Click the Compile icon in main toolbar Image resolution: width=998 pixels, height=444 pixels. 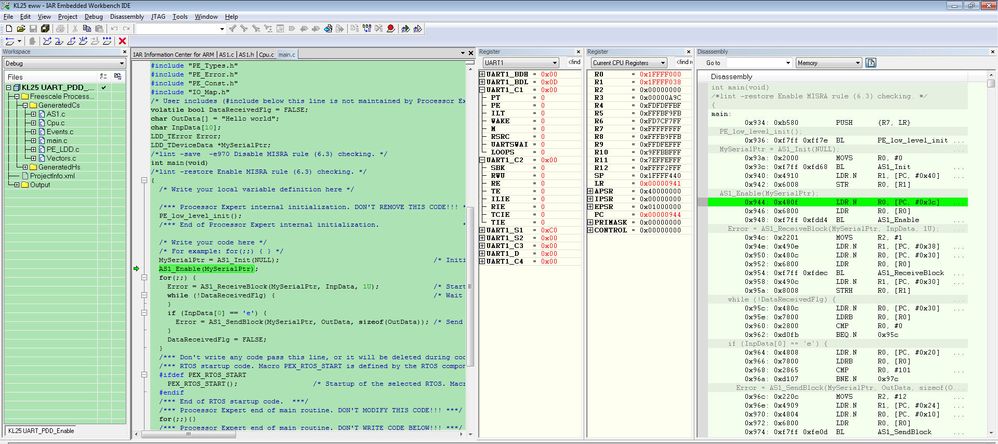coord(355,29)
